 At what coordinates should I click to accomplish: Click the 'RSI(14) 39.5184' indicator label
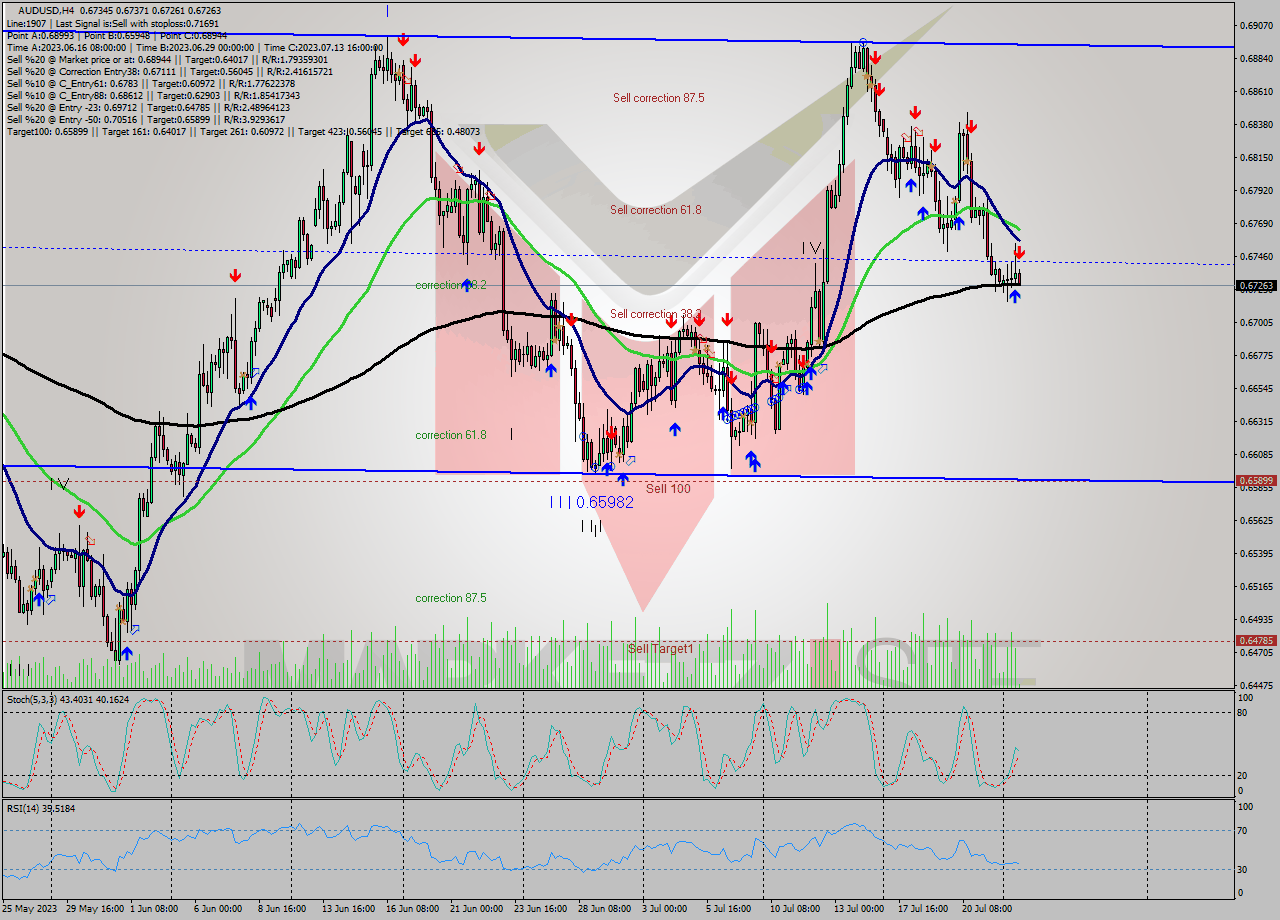point(41,808)
